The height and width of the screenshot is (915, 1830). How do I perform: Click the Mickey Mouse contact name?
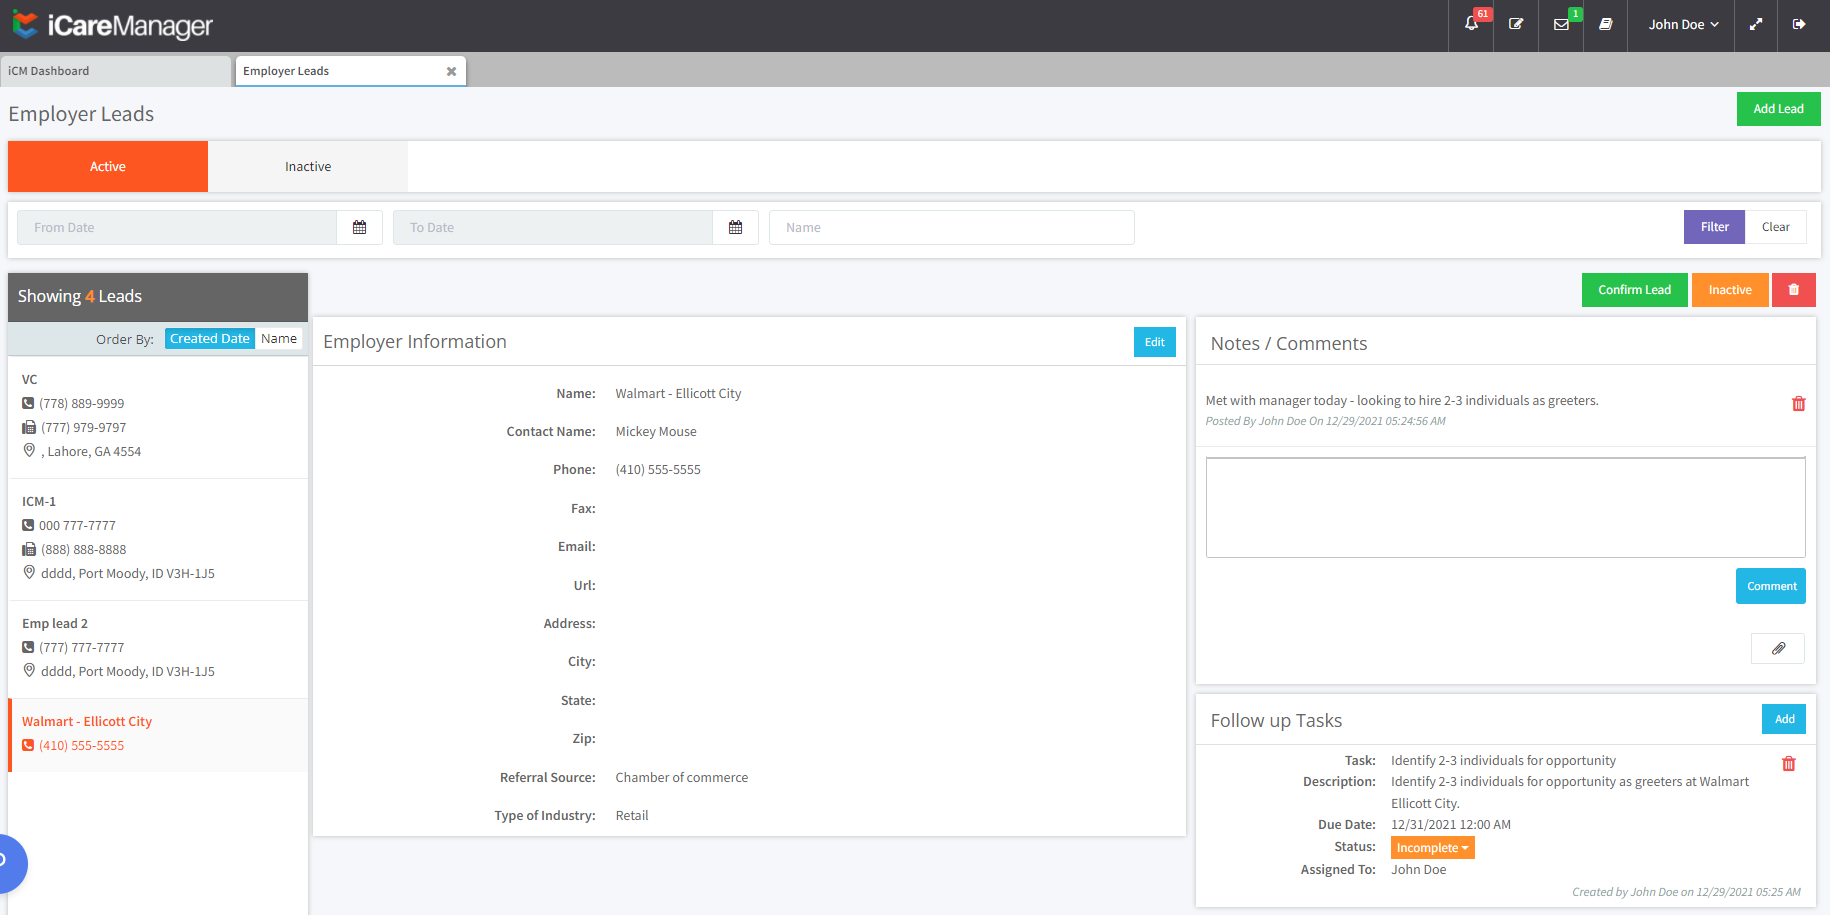coord(656,432)
